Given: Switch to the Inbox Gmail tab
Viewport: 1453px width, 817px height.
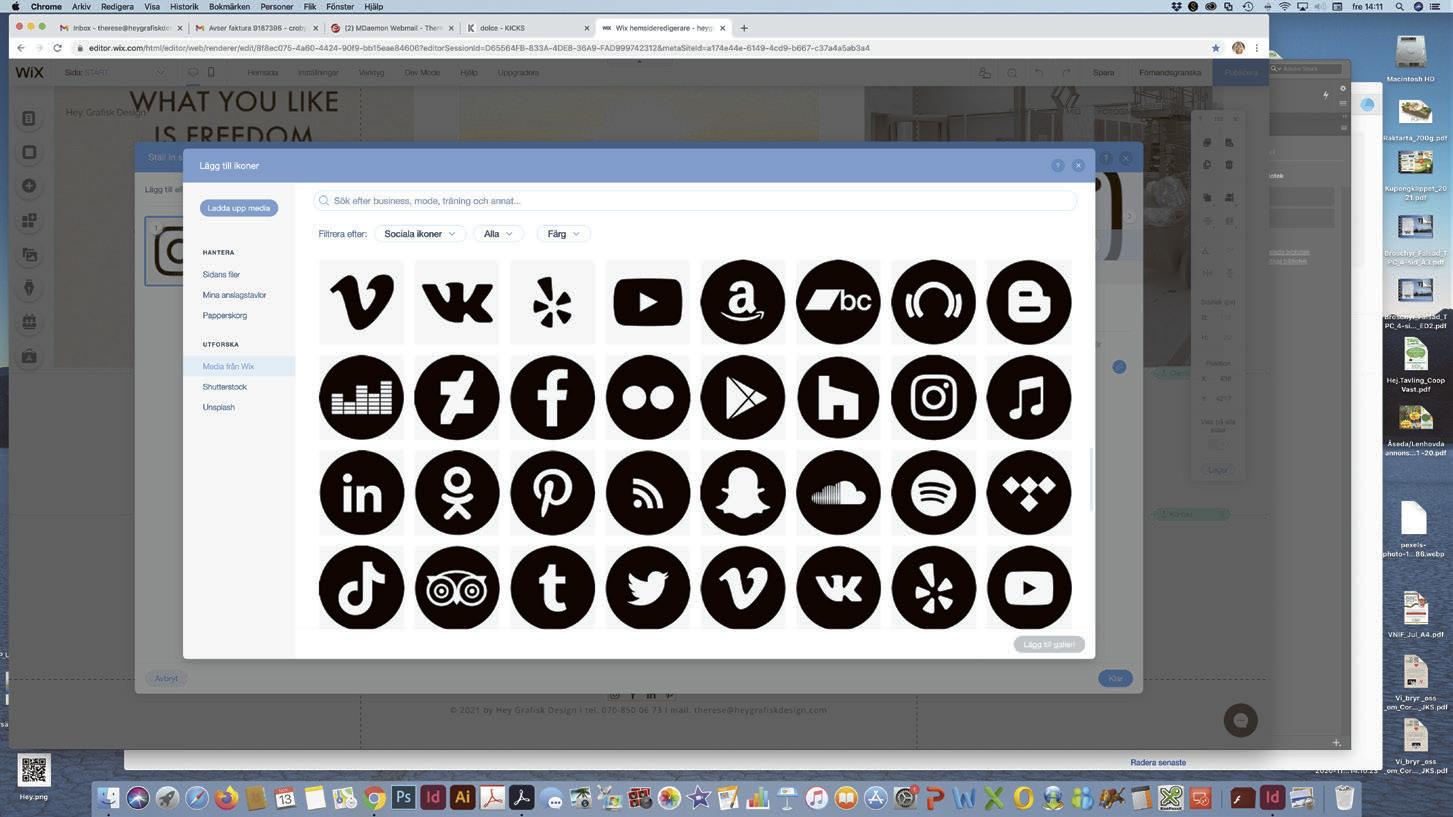Looking at the screenshot, I should (x=119, y=28).
